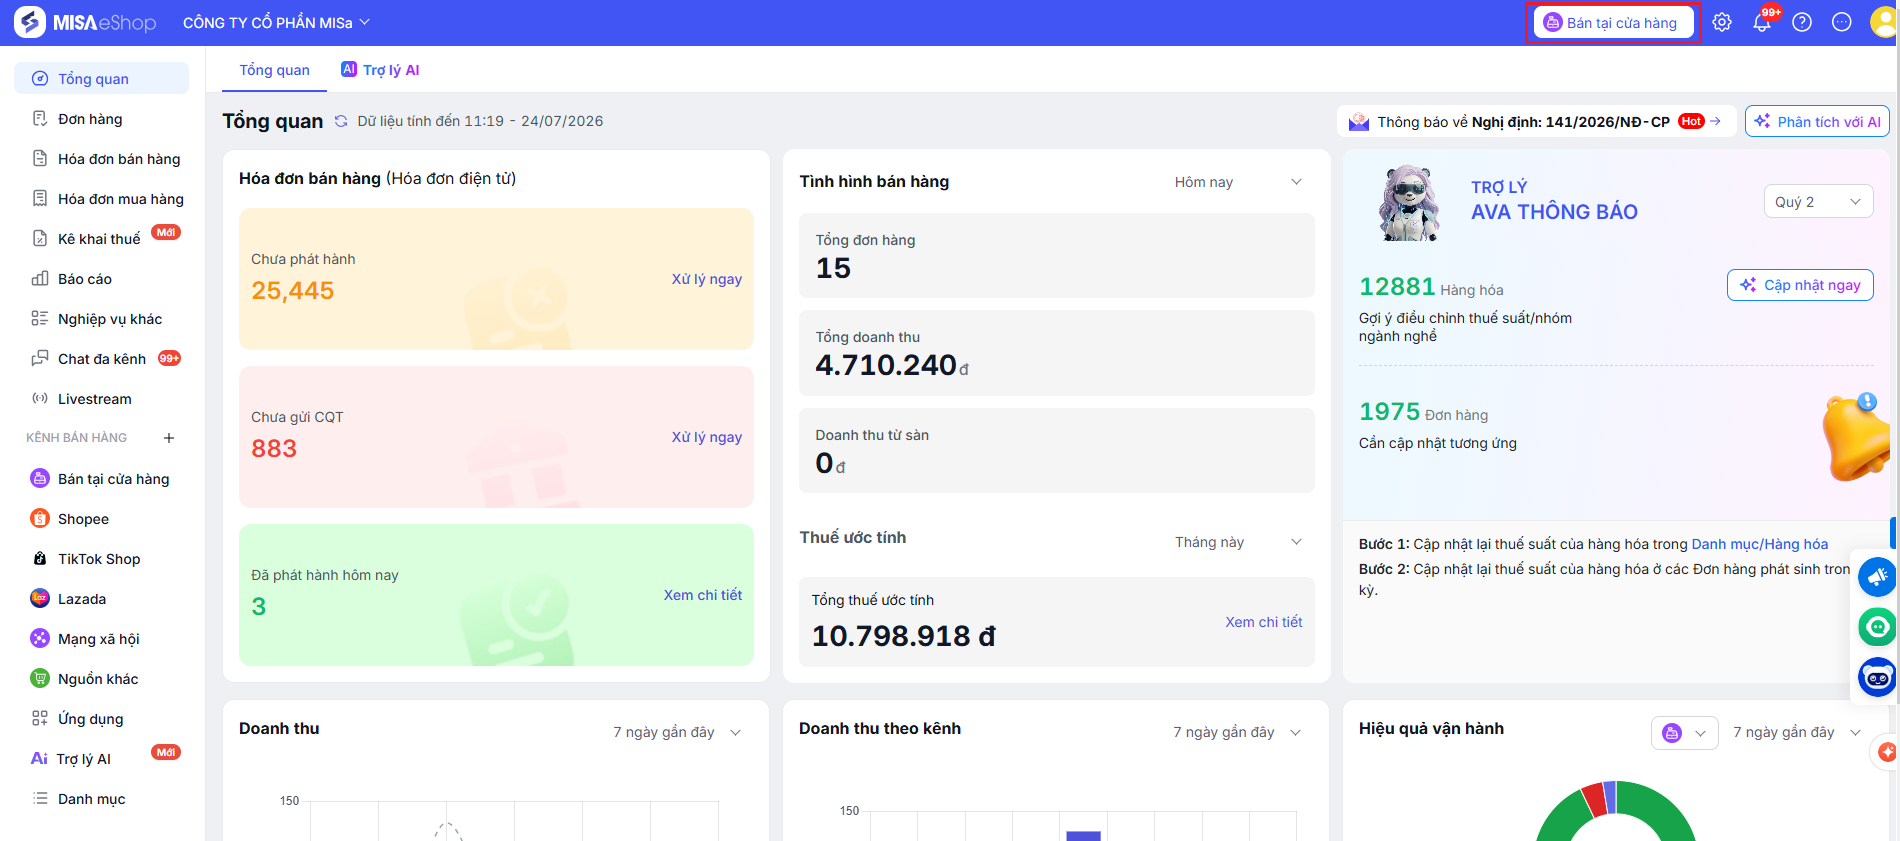Open Hóa đơn mua hàng menu item
This screenshot has height=841, width=1900.
[101, 199]
